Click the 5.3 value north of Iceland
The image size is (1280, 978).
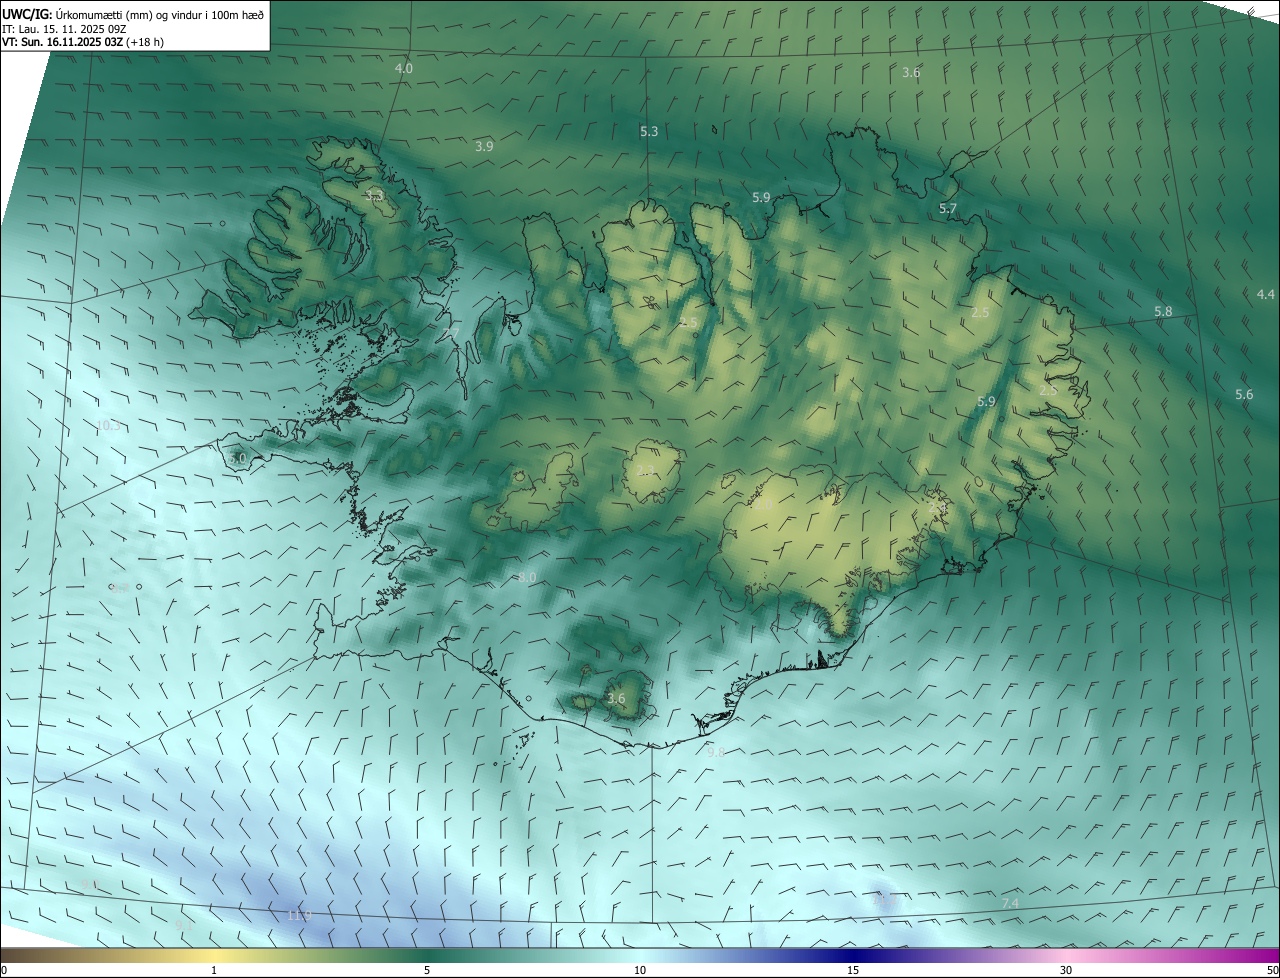(649, 131)
